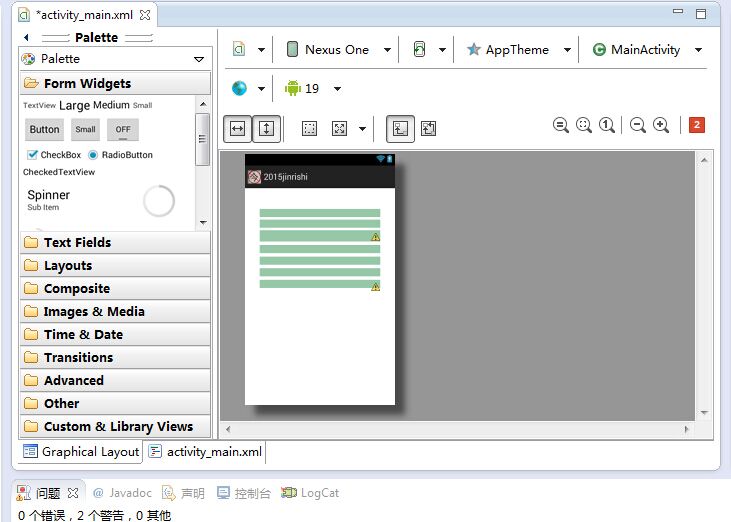731x522 pixels.
Task: Select the Button widget in palette
Action: (x=44, y=130)
